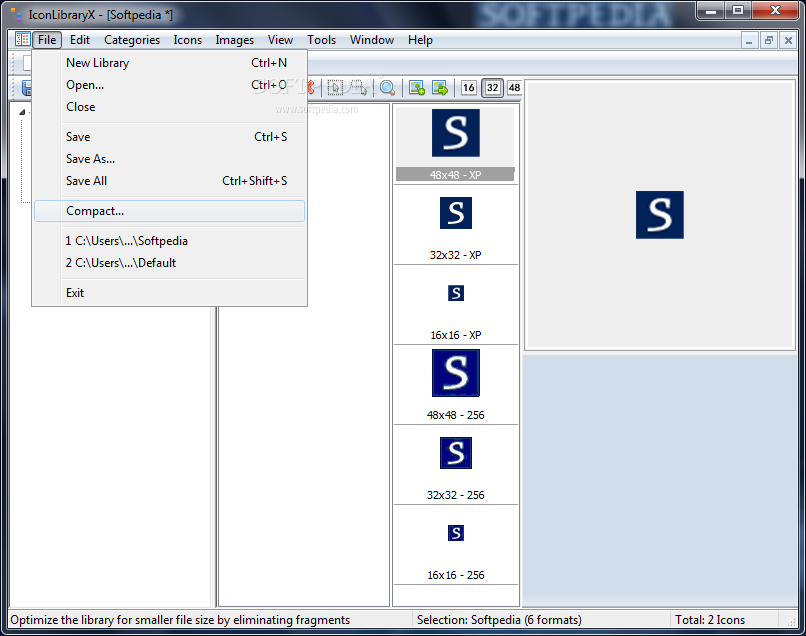Open the Window menu
806x636 pixels.
point(372,40)
